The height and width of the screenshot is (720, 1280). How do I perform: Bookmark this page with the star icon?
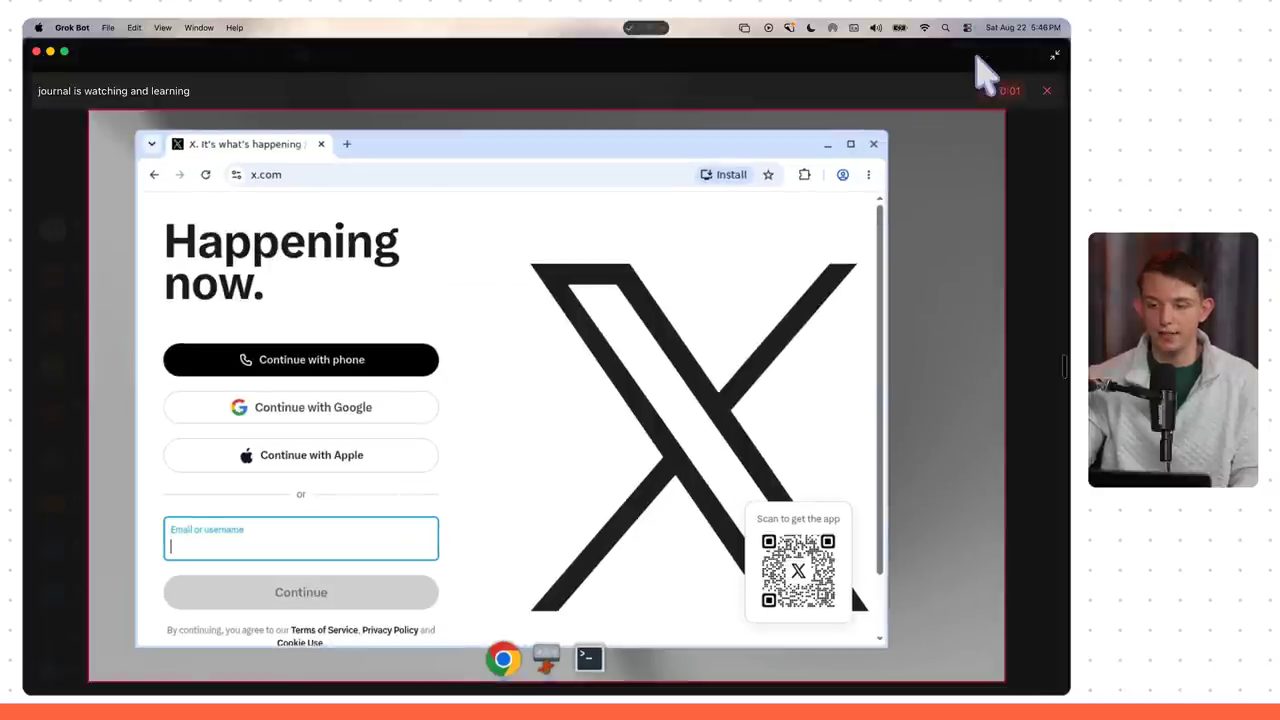768,175
